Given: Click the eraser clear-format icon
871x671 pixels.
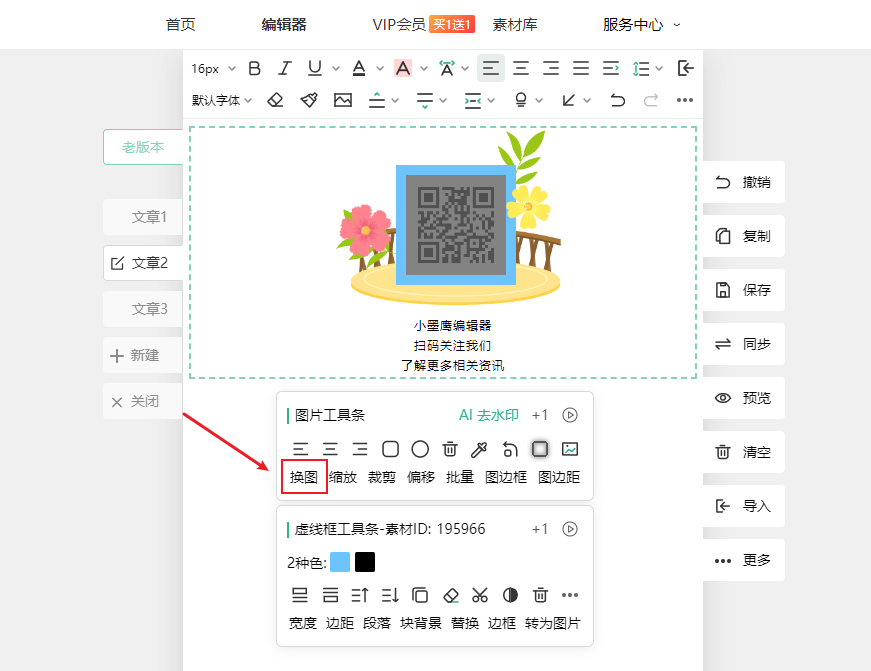Looking at the screenshot, I should [276, 100].
